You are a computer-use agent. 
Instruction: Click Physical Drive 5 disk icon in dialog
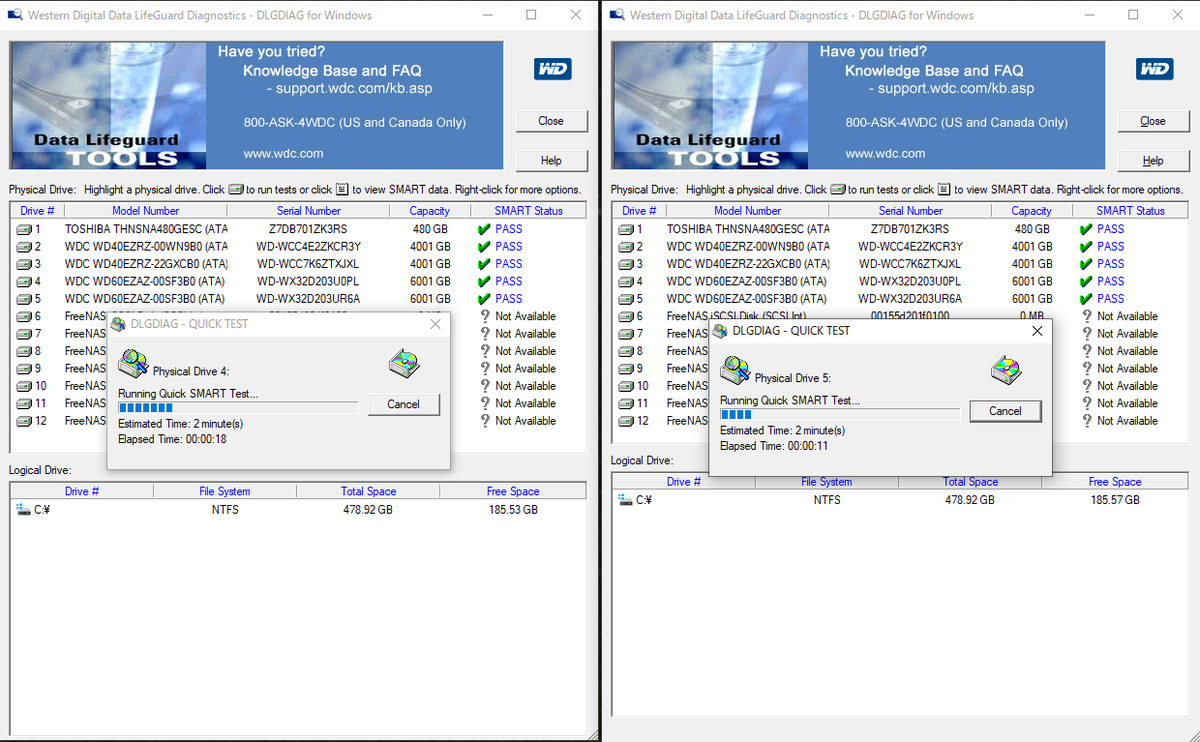[735, 372]
